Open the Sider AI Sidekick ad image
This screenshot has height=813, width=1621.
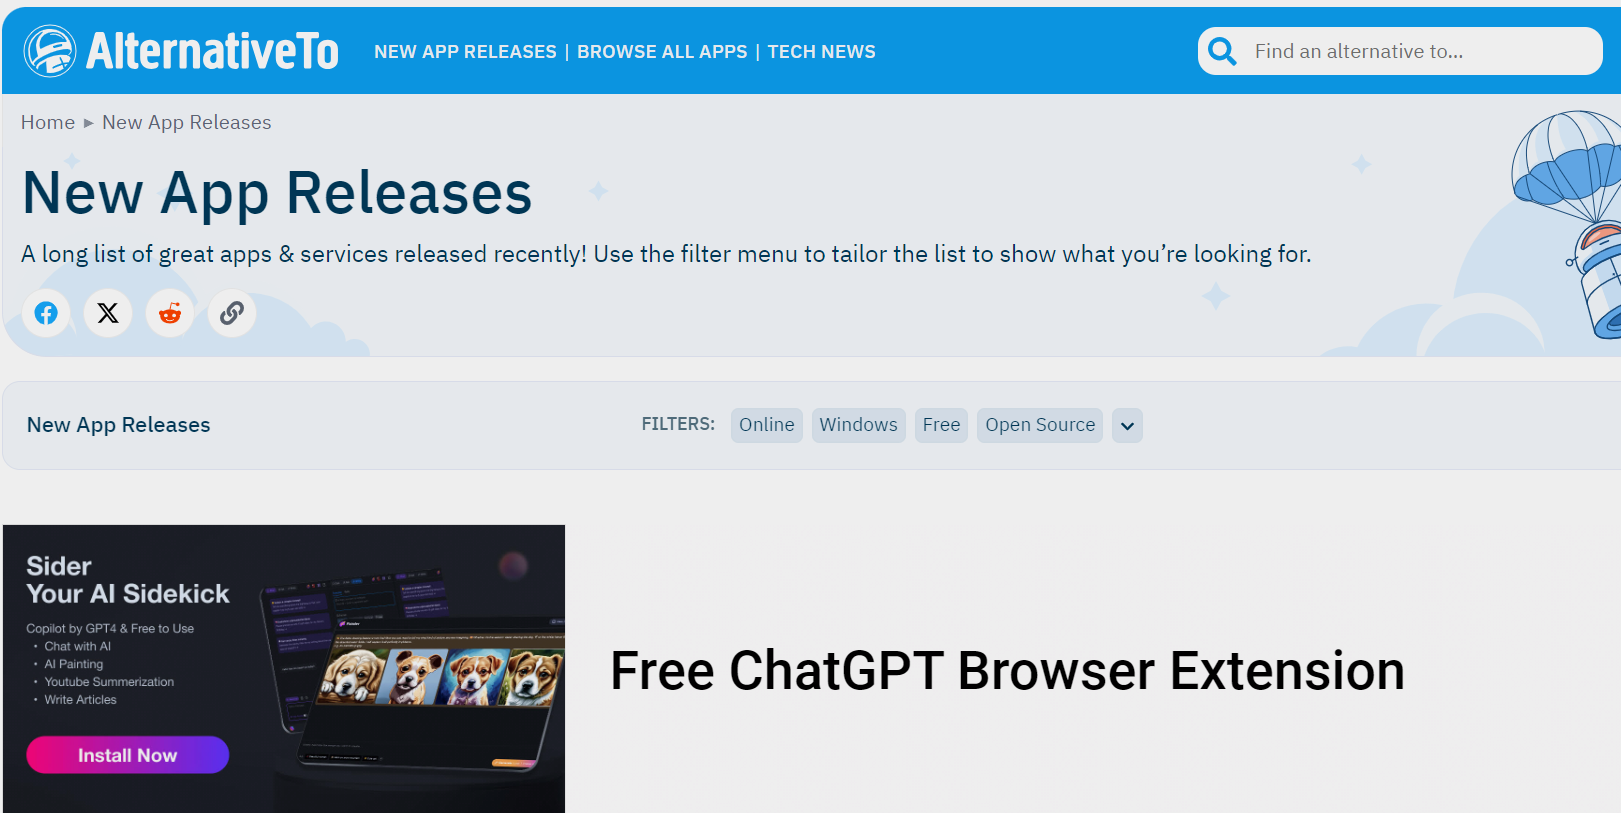(284, 669)
